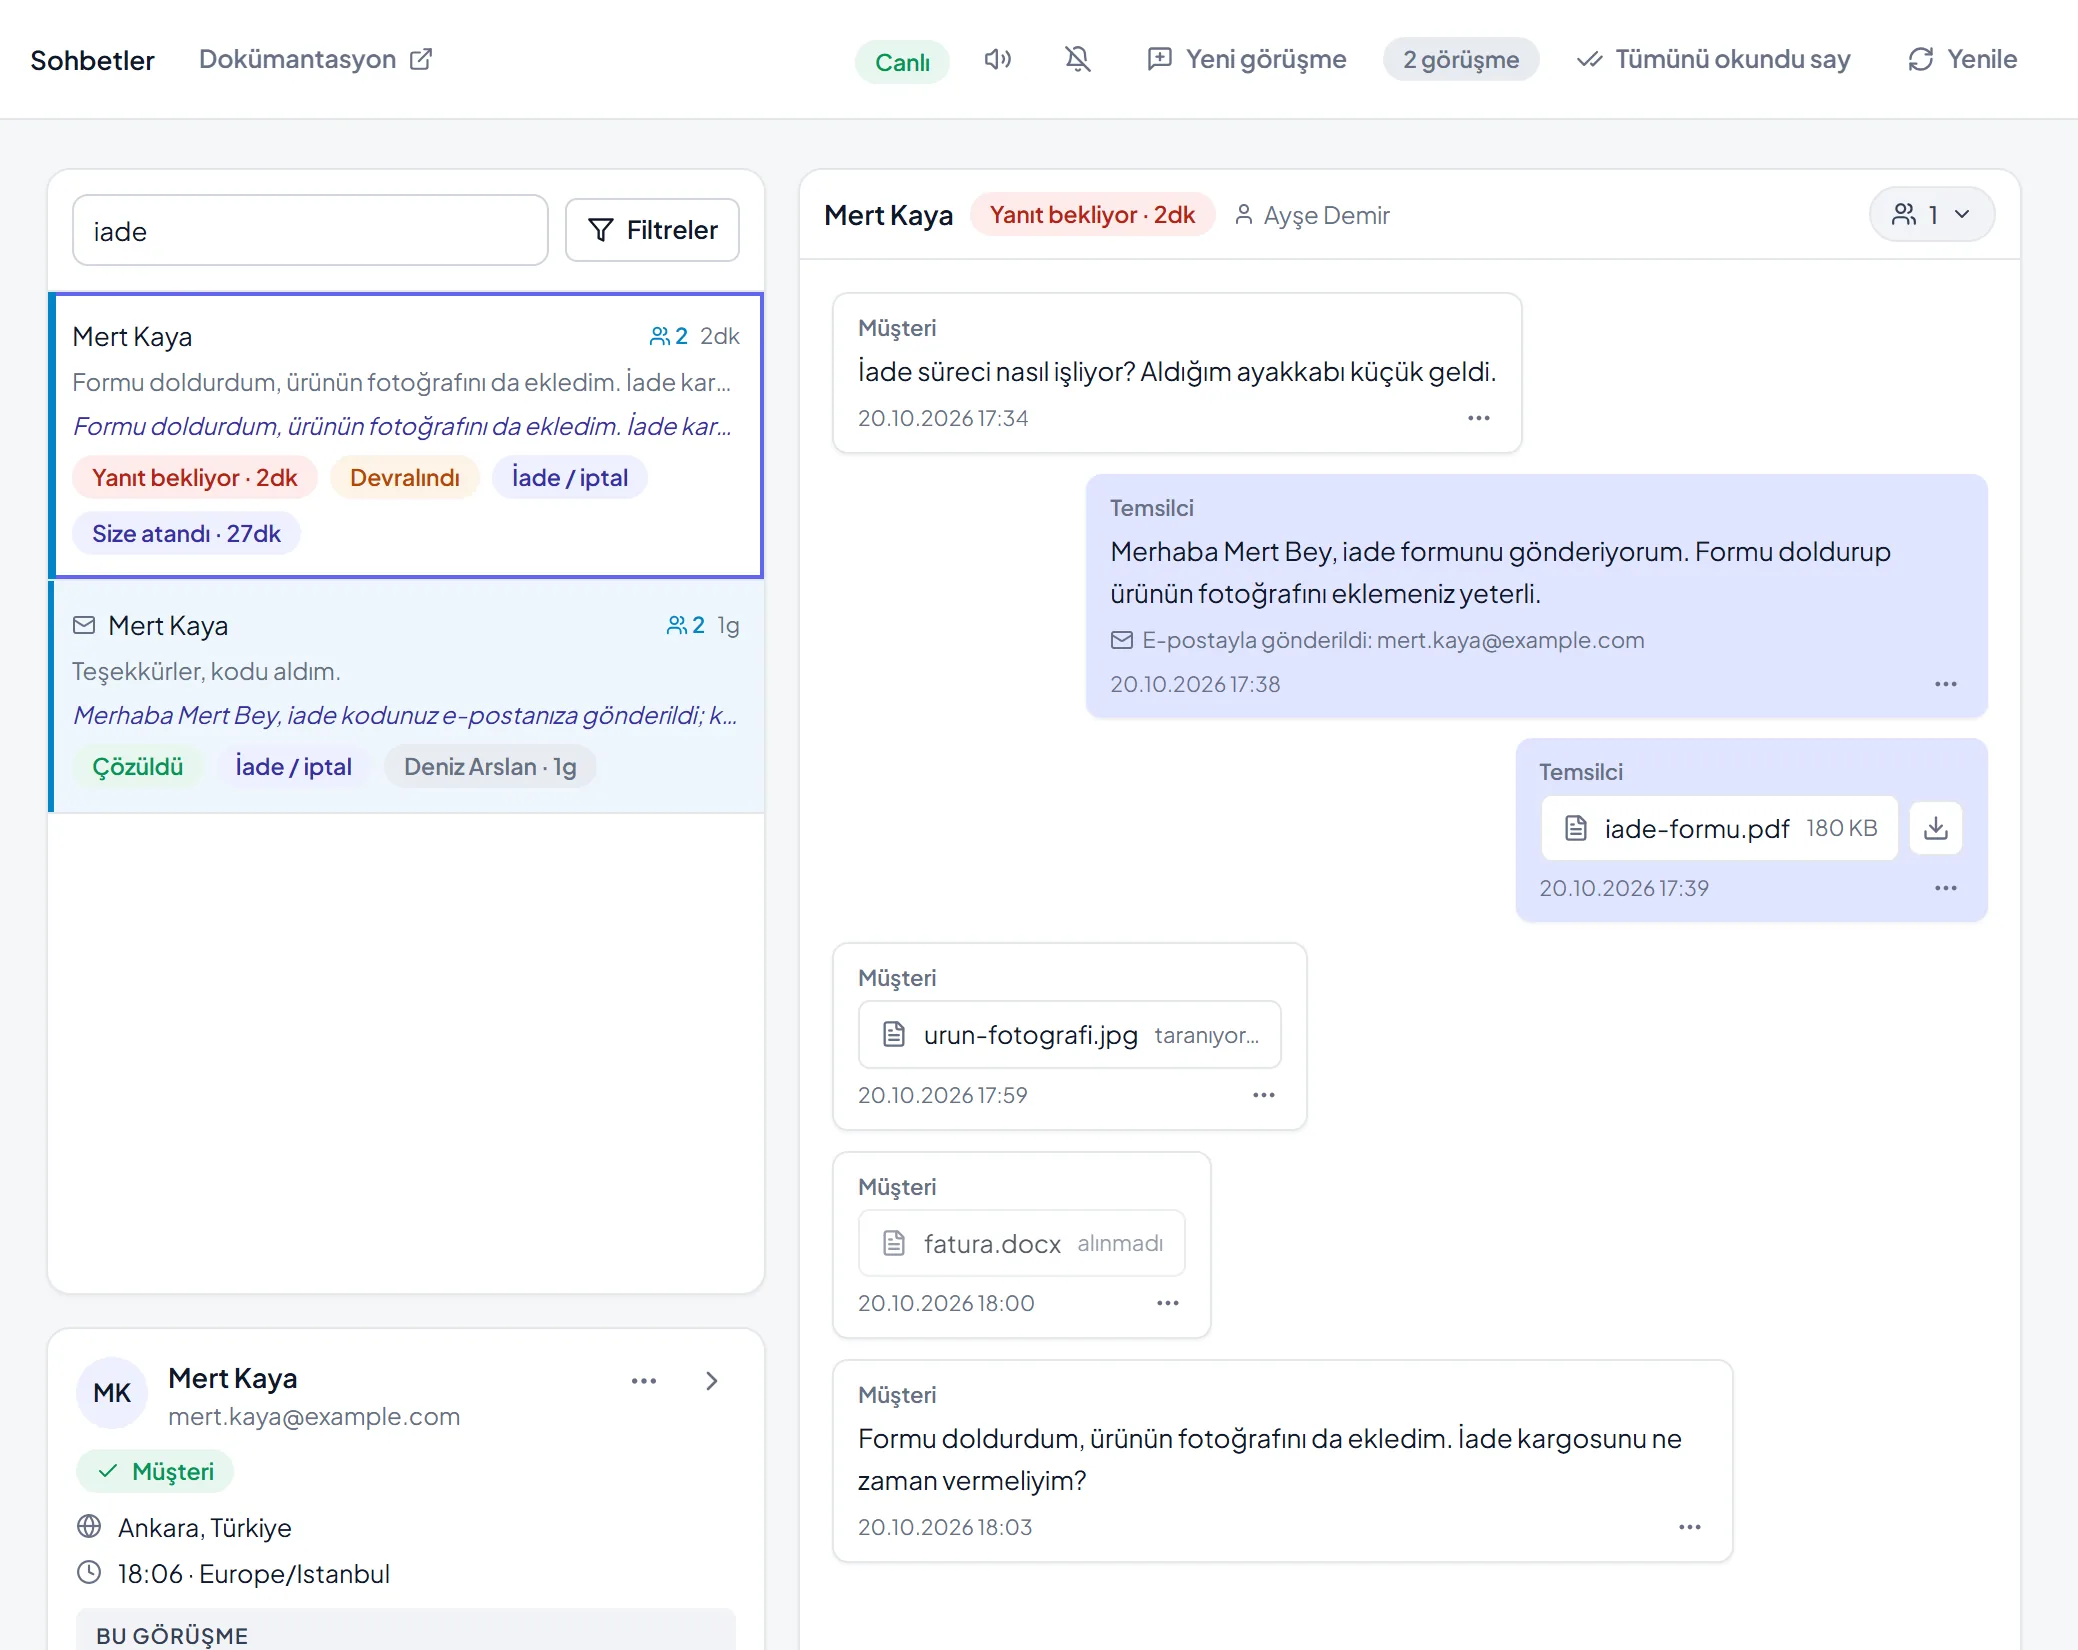Screen dimensions: 2078x1650
Task: Switch to the Sohbetler tab
Action: point(93,60)
